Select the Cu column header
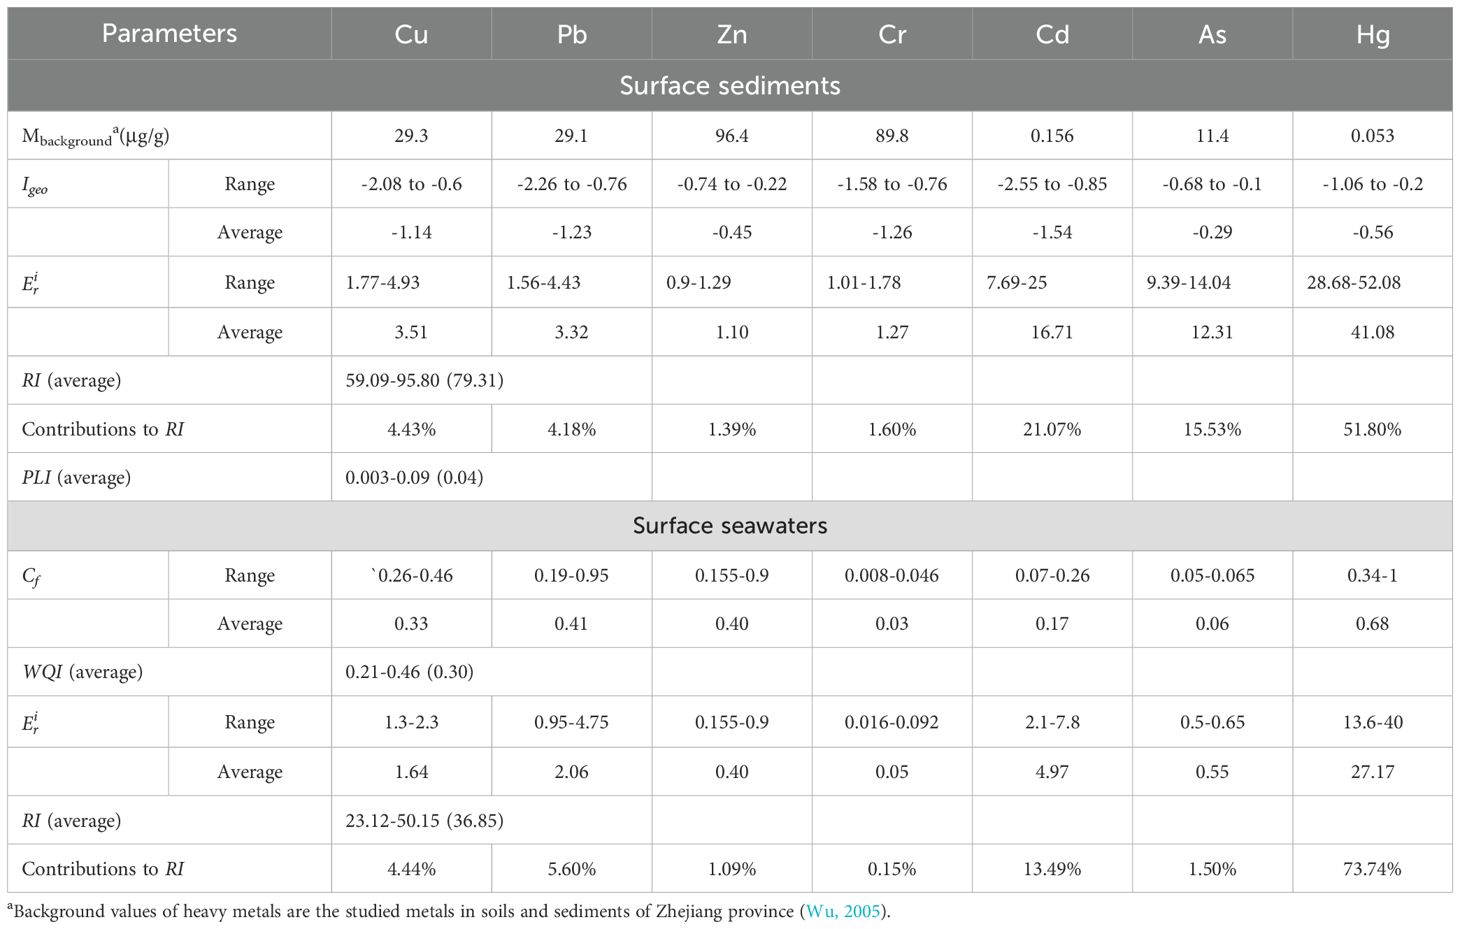 pos(411,34)
